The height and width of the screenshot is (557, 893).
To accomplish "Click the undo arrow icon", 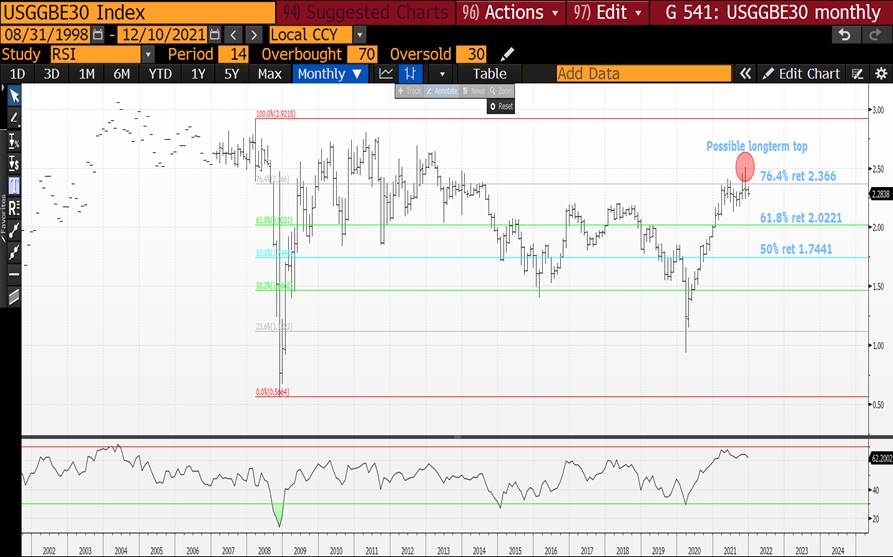I will [845, 35].
